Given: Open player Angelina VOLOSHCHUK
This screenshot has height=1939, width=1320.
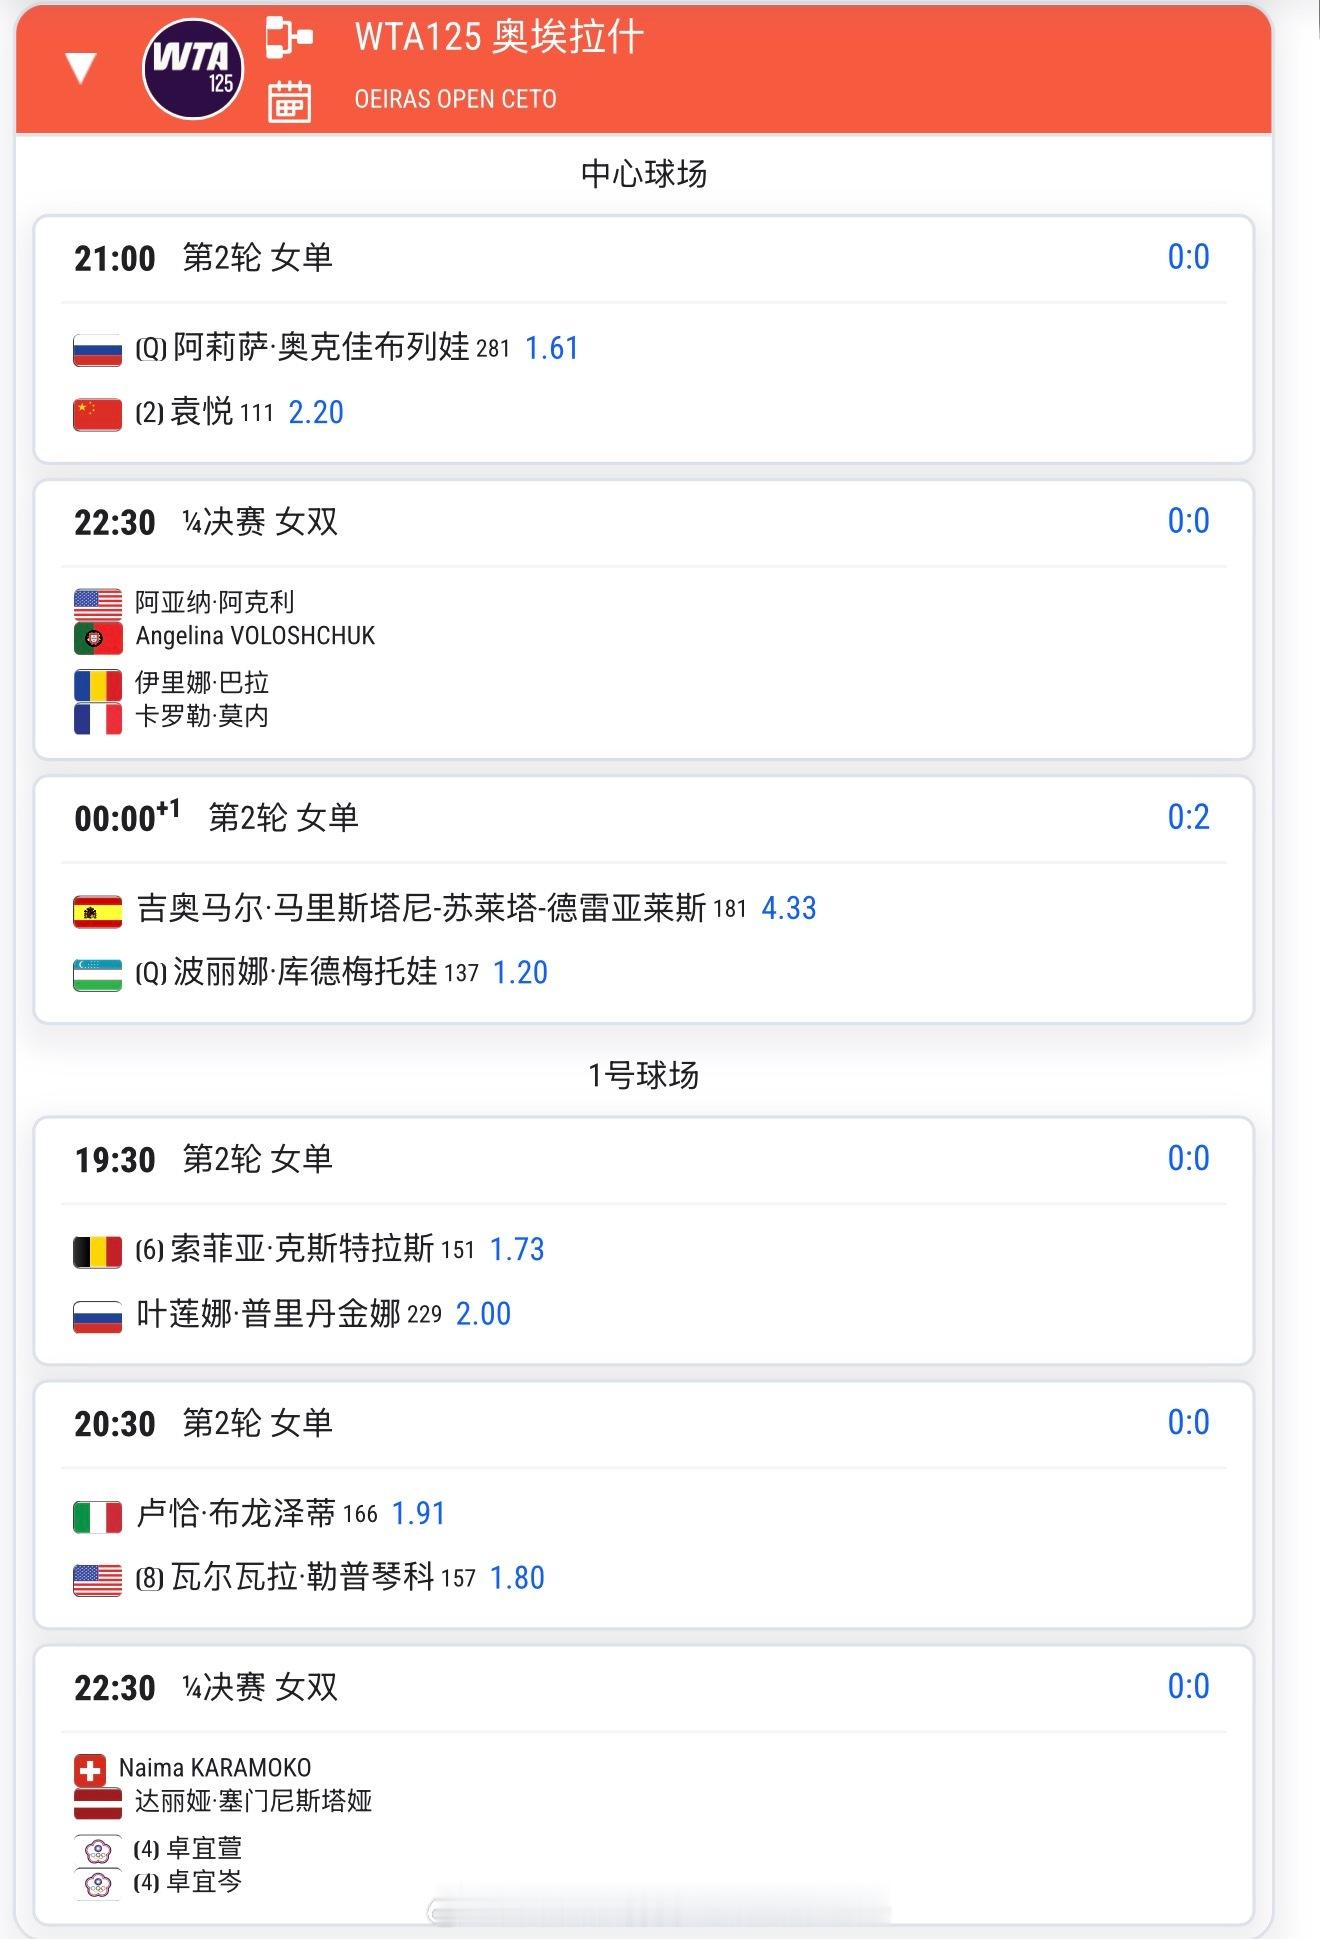Looking at the screenshot, I should click(x=255, y=636).
